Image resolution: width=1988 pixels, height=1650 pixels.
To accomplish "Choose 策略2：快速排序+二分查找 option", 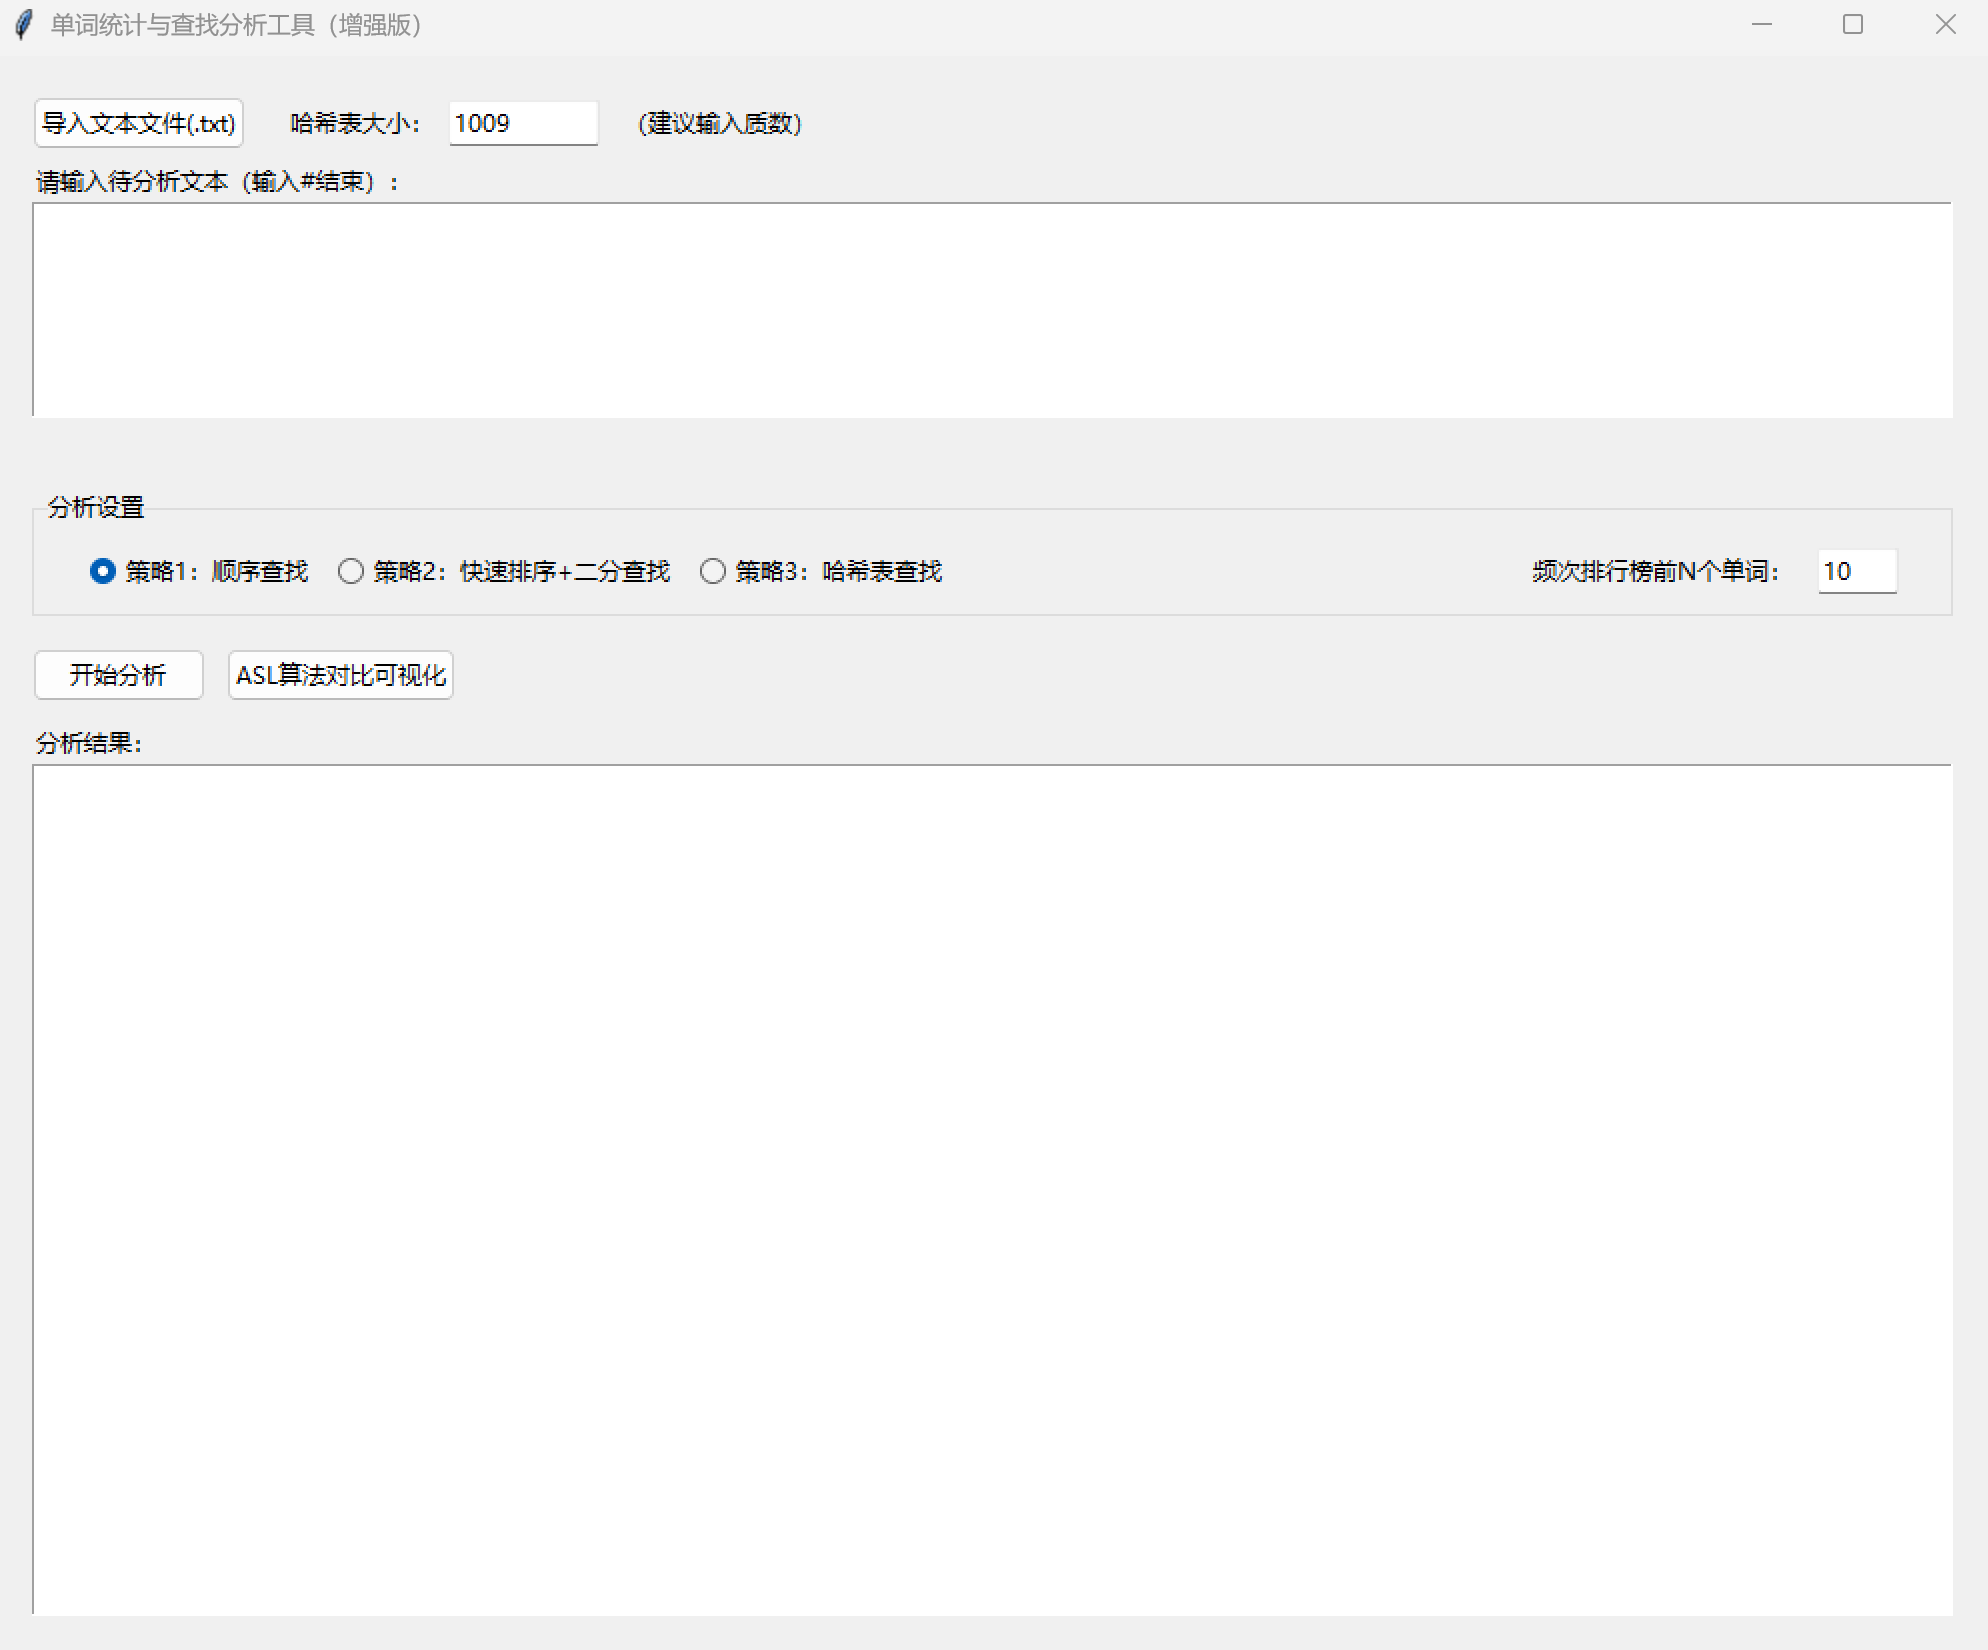I will (351, 571).
